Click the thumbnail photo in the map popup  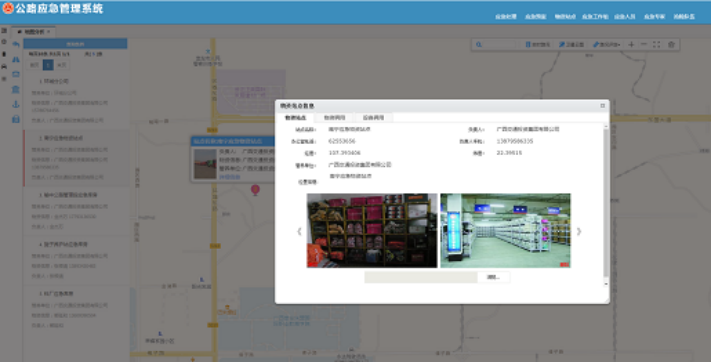(x=205, y=164)
